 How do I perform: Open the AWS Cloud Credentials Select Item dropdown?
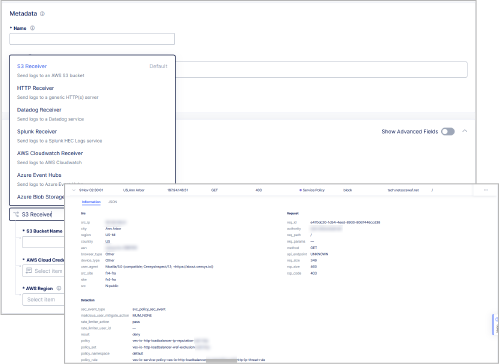(43, 271)
